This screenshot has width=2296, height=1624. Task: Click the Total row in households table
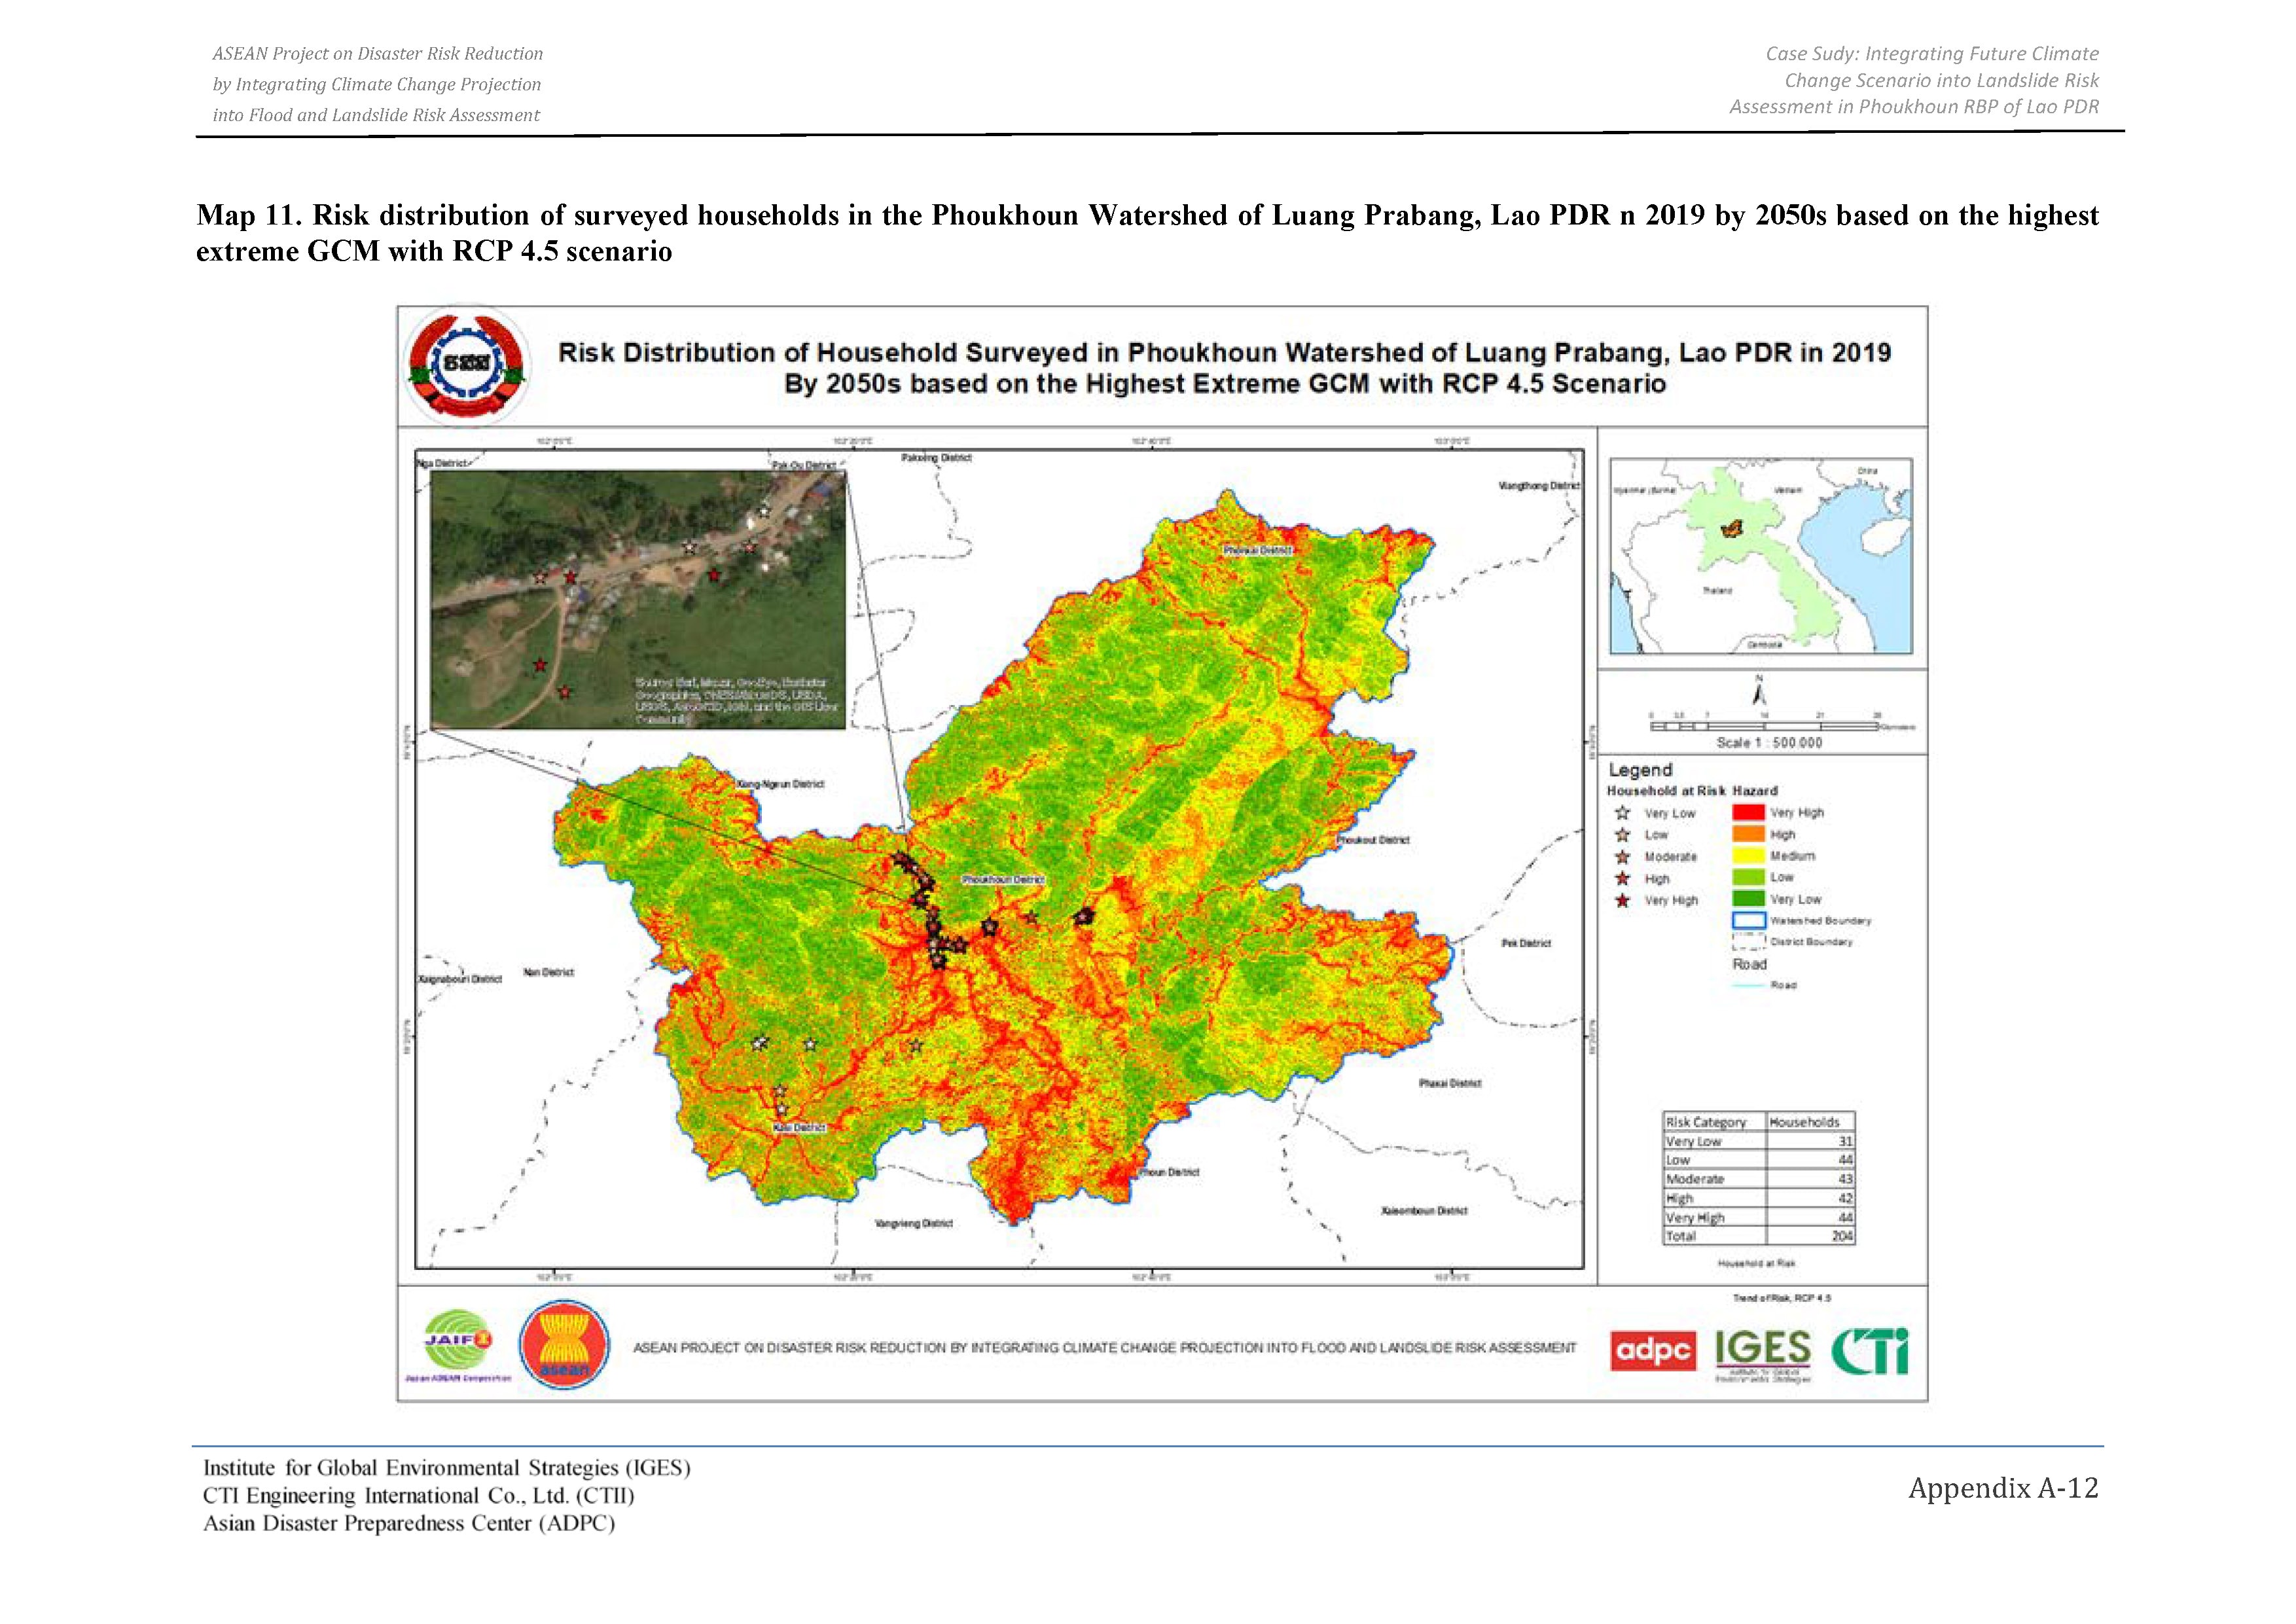pyautogui.click(x=1759, y=1236)
